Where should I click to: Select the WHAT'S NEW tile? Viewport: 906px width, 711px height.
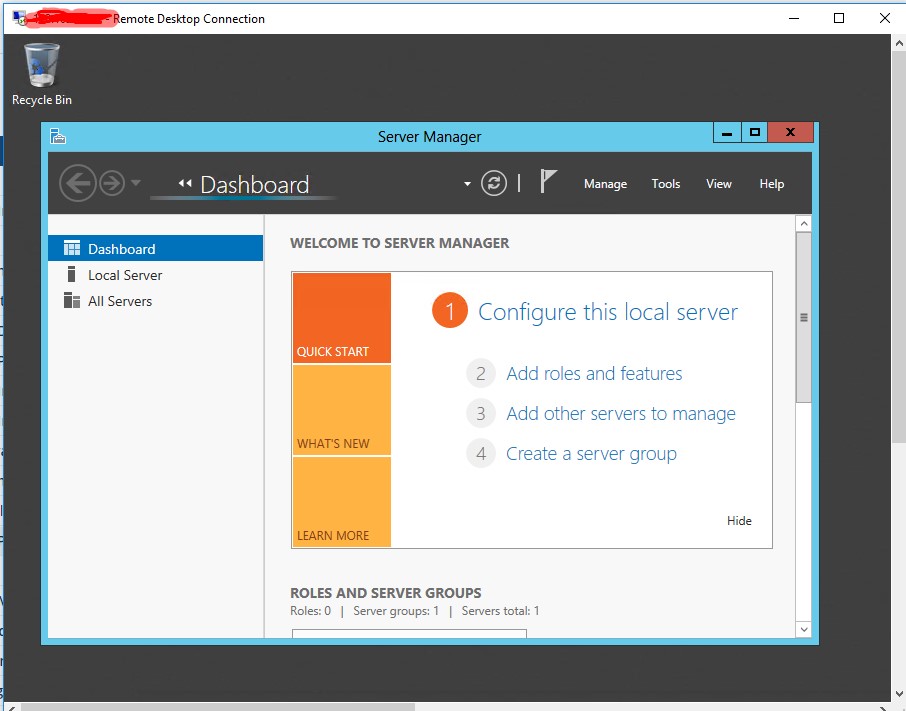pos(341,410)
